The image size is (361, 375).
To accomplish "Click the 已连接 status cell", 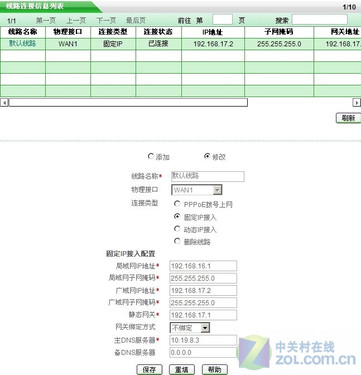I will [x=158, y=44].
